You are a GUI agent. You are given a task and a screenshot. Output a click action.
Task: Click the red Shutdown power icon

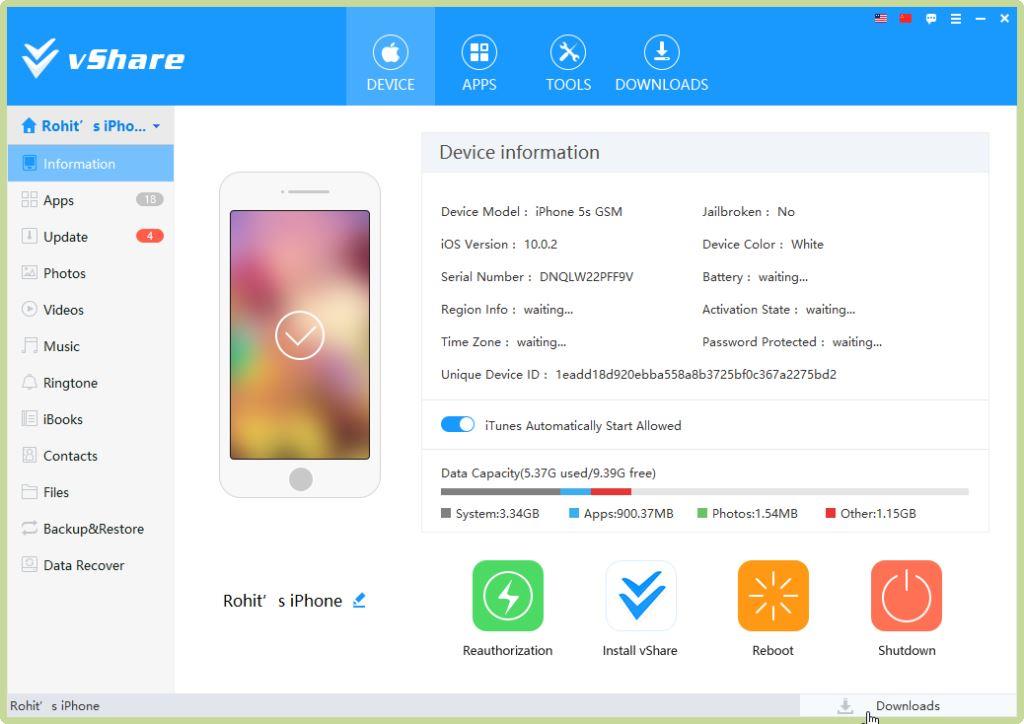906,595
